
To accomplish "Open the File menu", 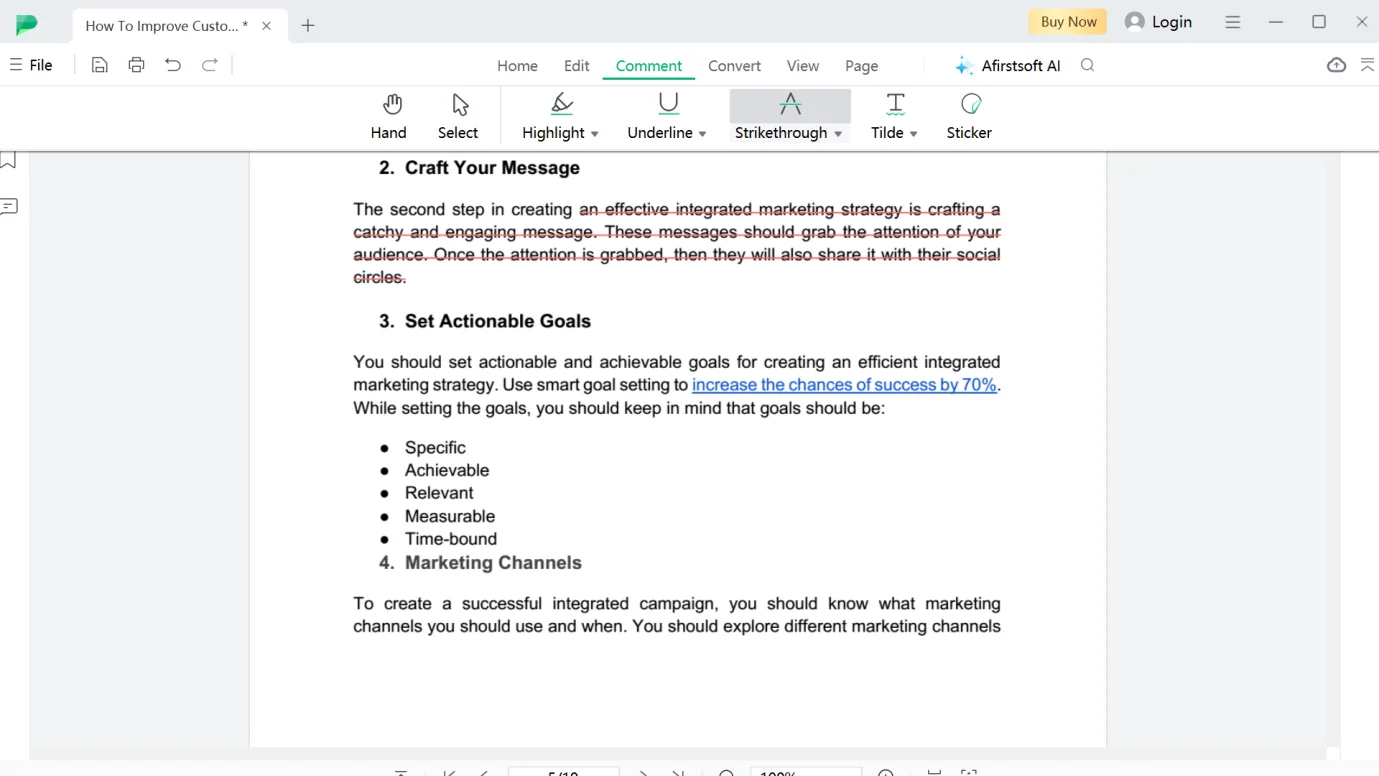I will tap(32, 65).
